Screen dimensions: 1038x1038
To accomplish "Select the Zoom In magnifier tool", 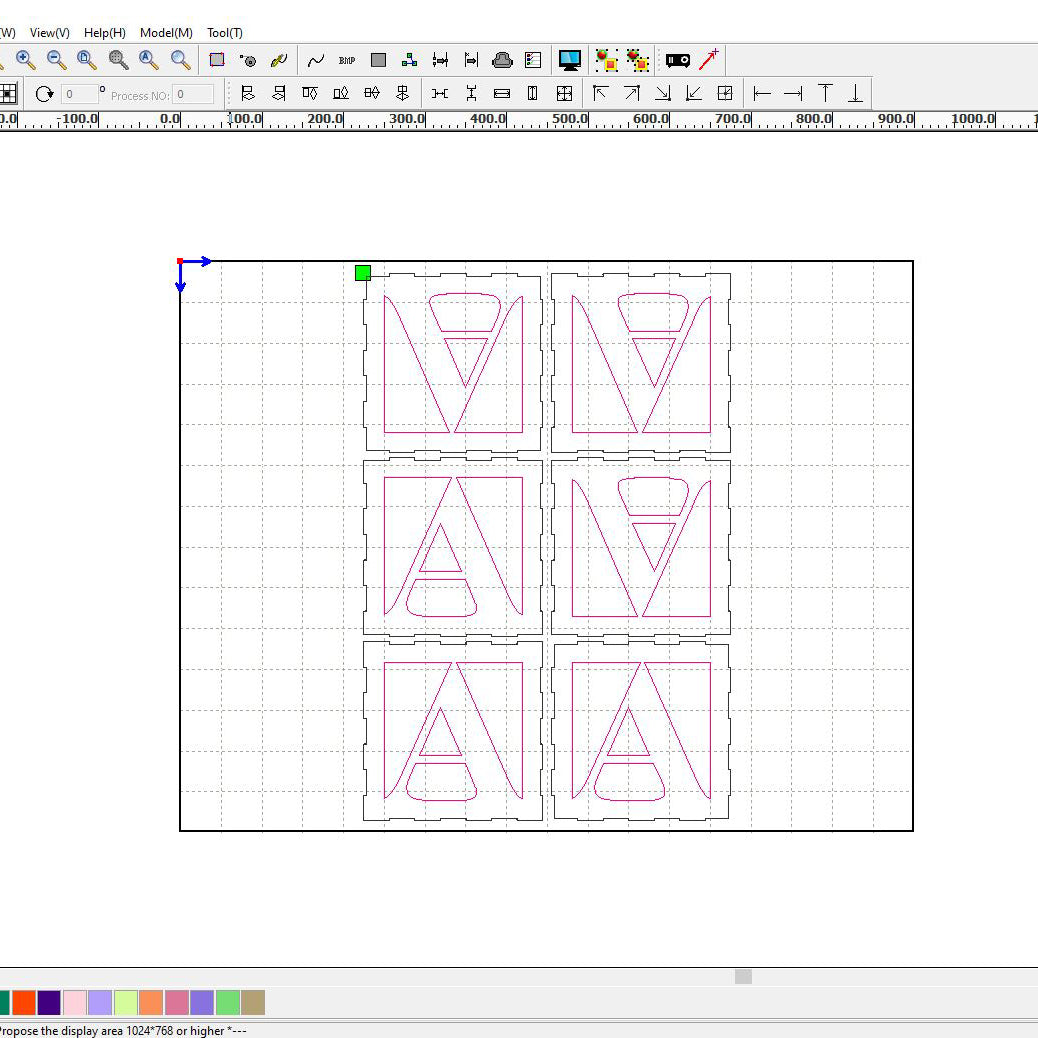I will pyautogui.click(x=25, y=60).
